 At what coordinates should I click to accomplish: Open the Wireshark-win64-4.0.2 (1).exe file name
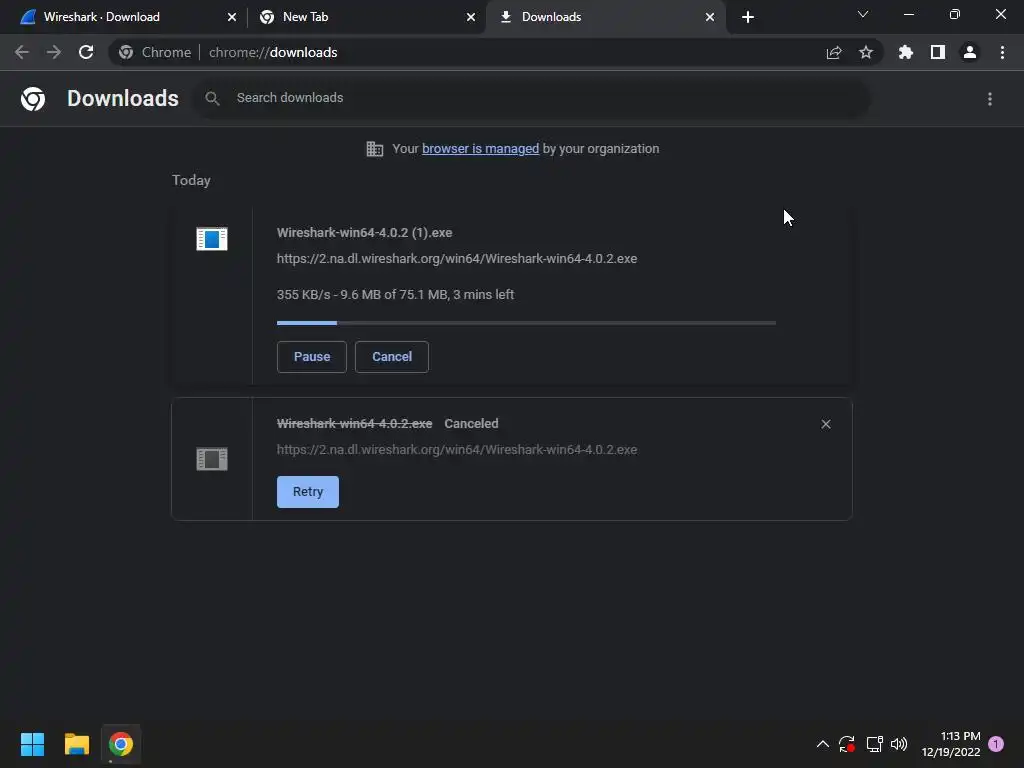(x=364, y=232)
